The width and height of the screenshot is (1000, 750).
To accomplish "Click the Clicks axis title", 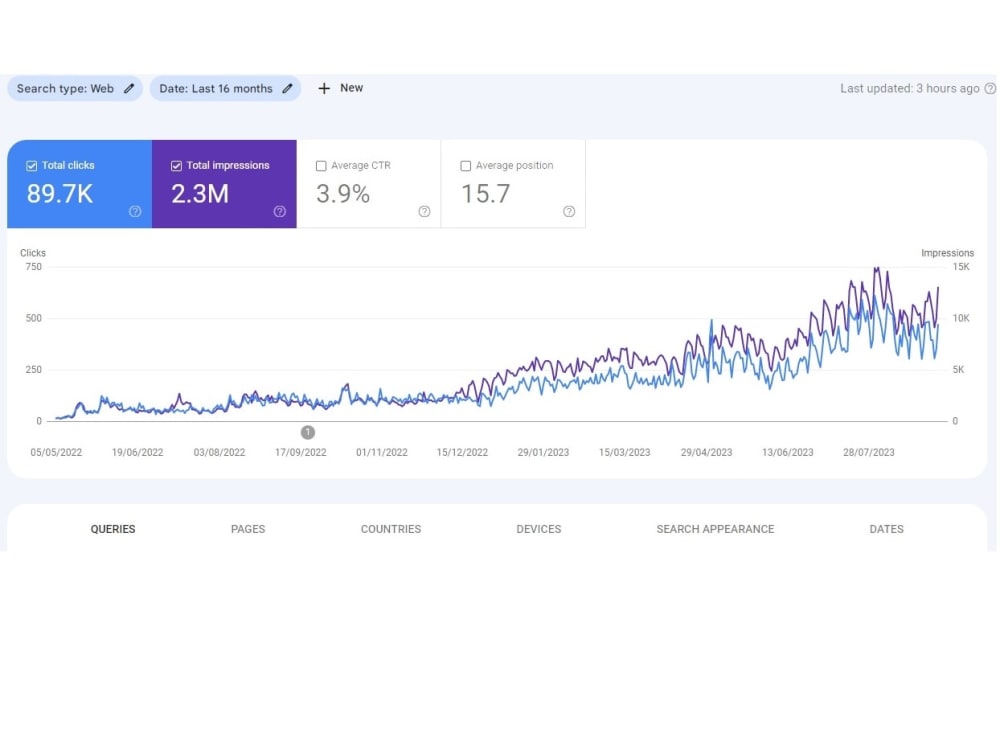I will (x=33, y=253).
